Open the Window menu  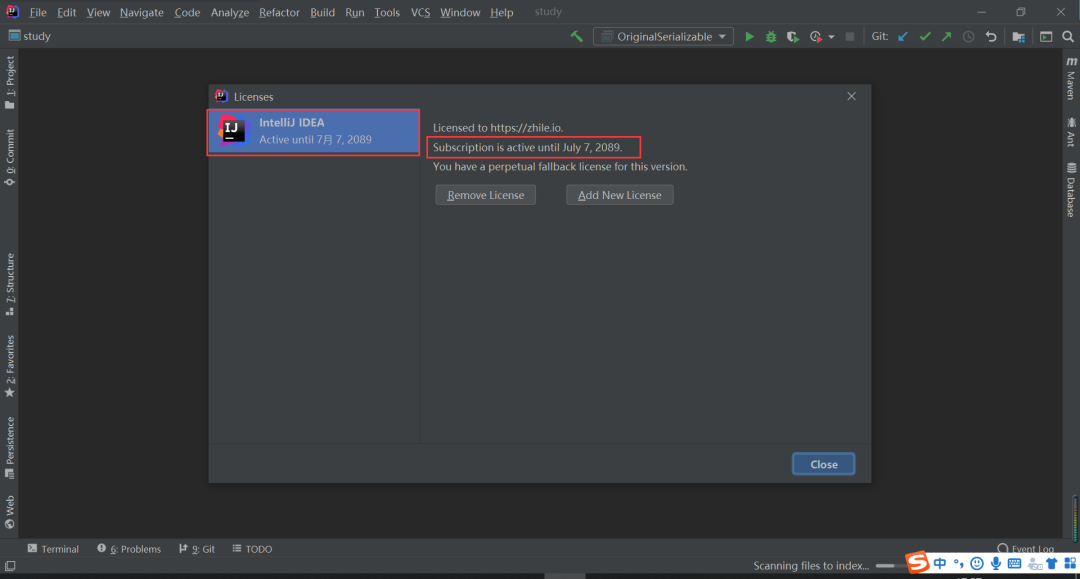click(460, 12)
